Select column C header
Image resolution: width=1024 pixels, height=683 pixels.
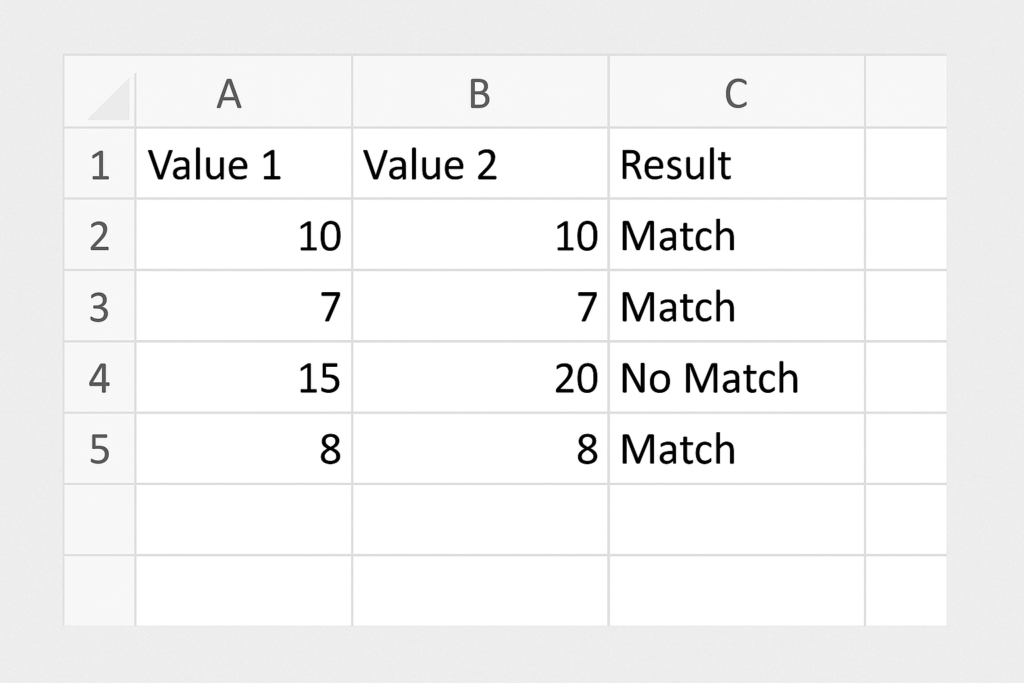pos(737,92)
